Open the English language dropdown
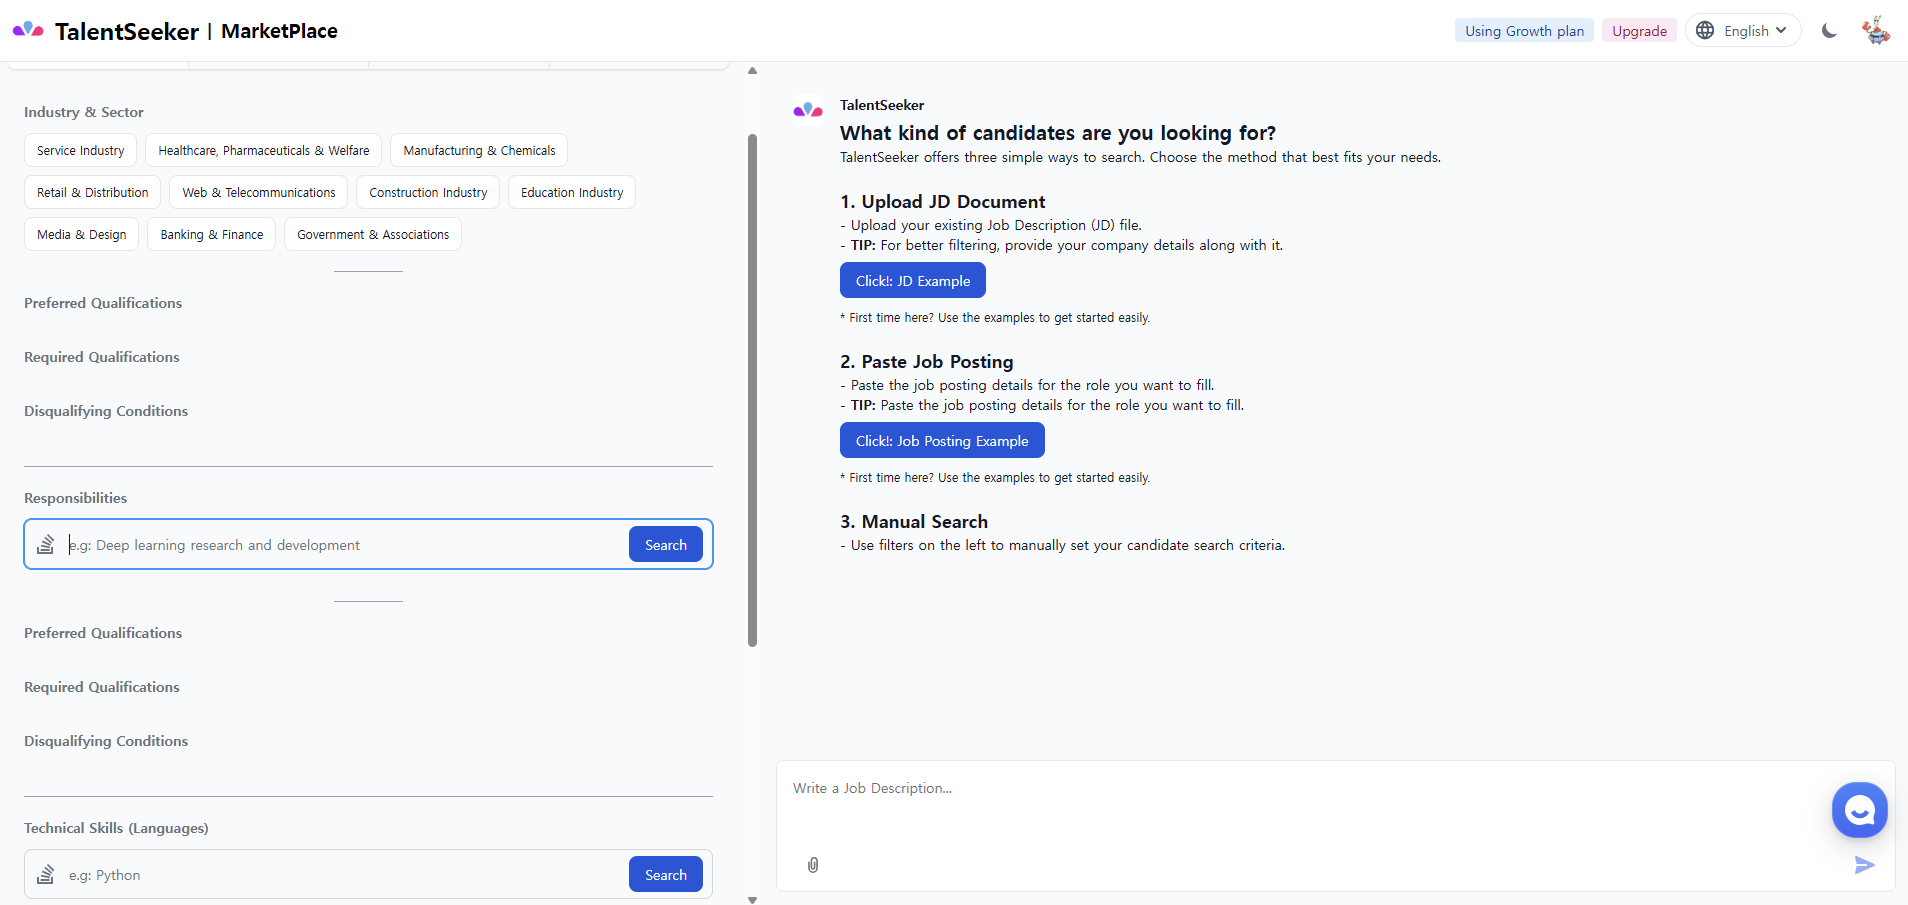1908x905 pixels. click(x=1744, y=31)
